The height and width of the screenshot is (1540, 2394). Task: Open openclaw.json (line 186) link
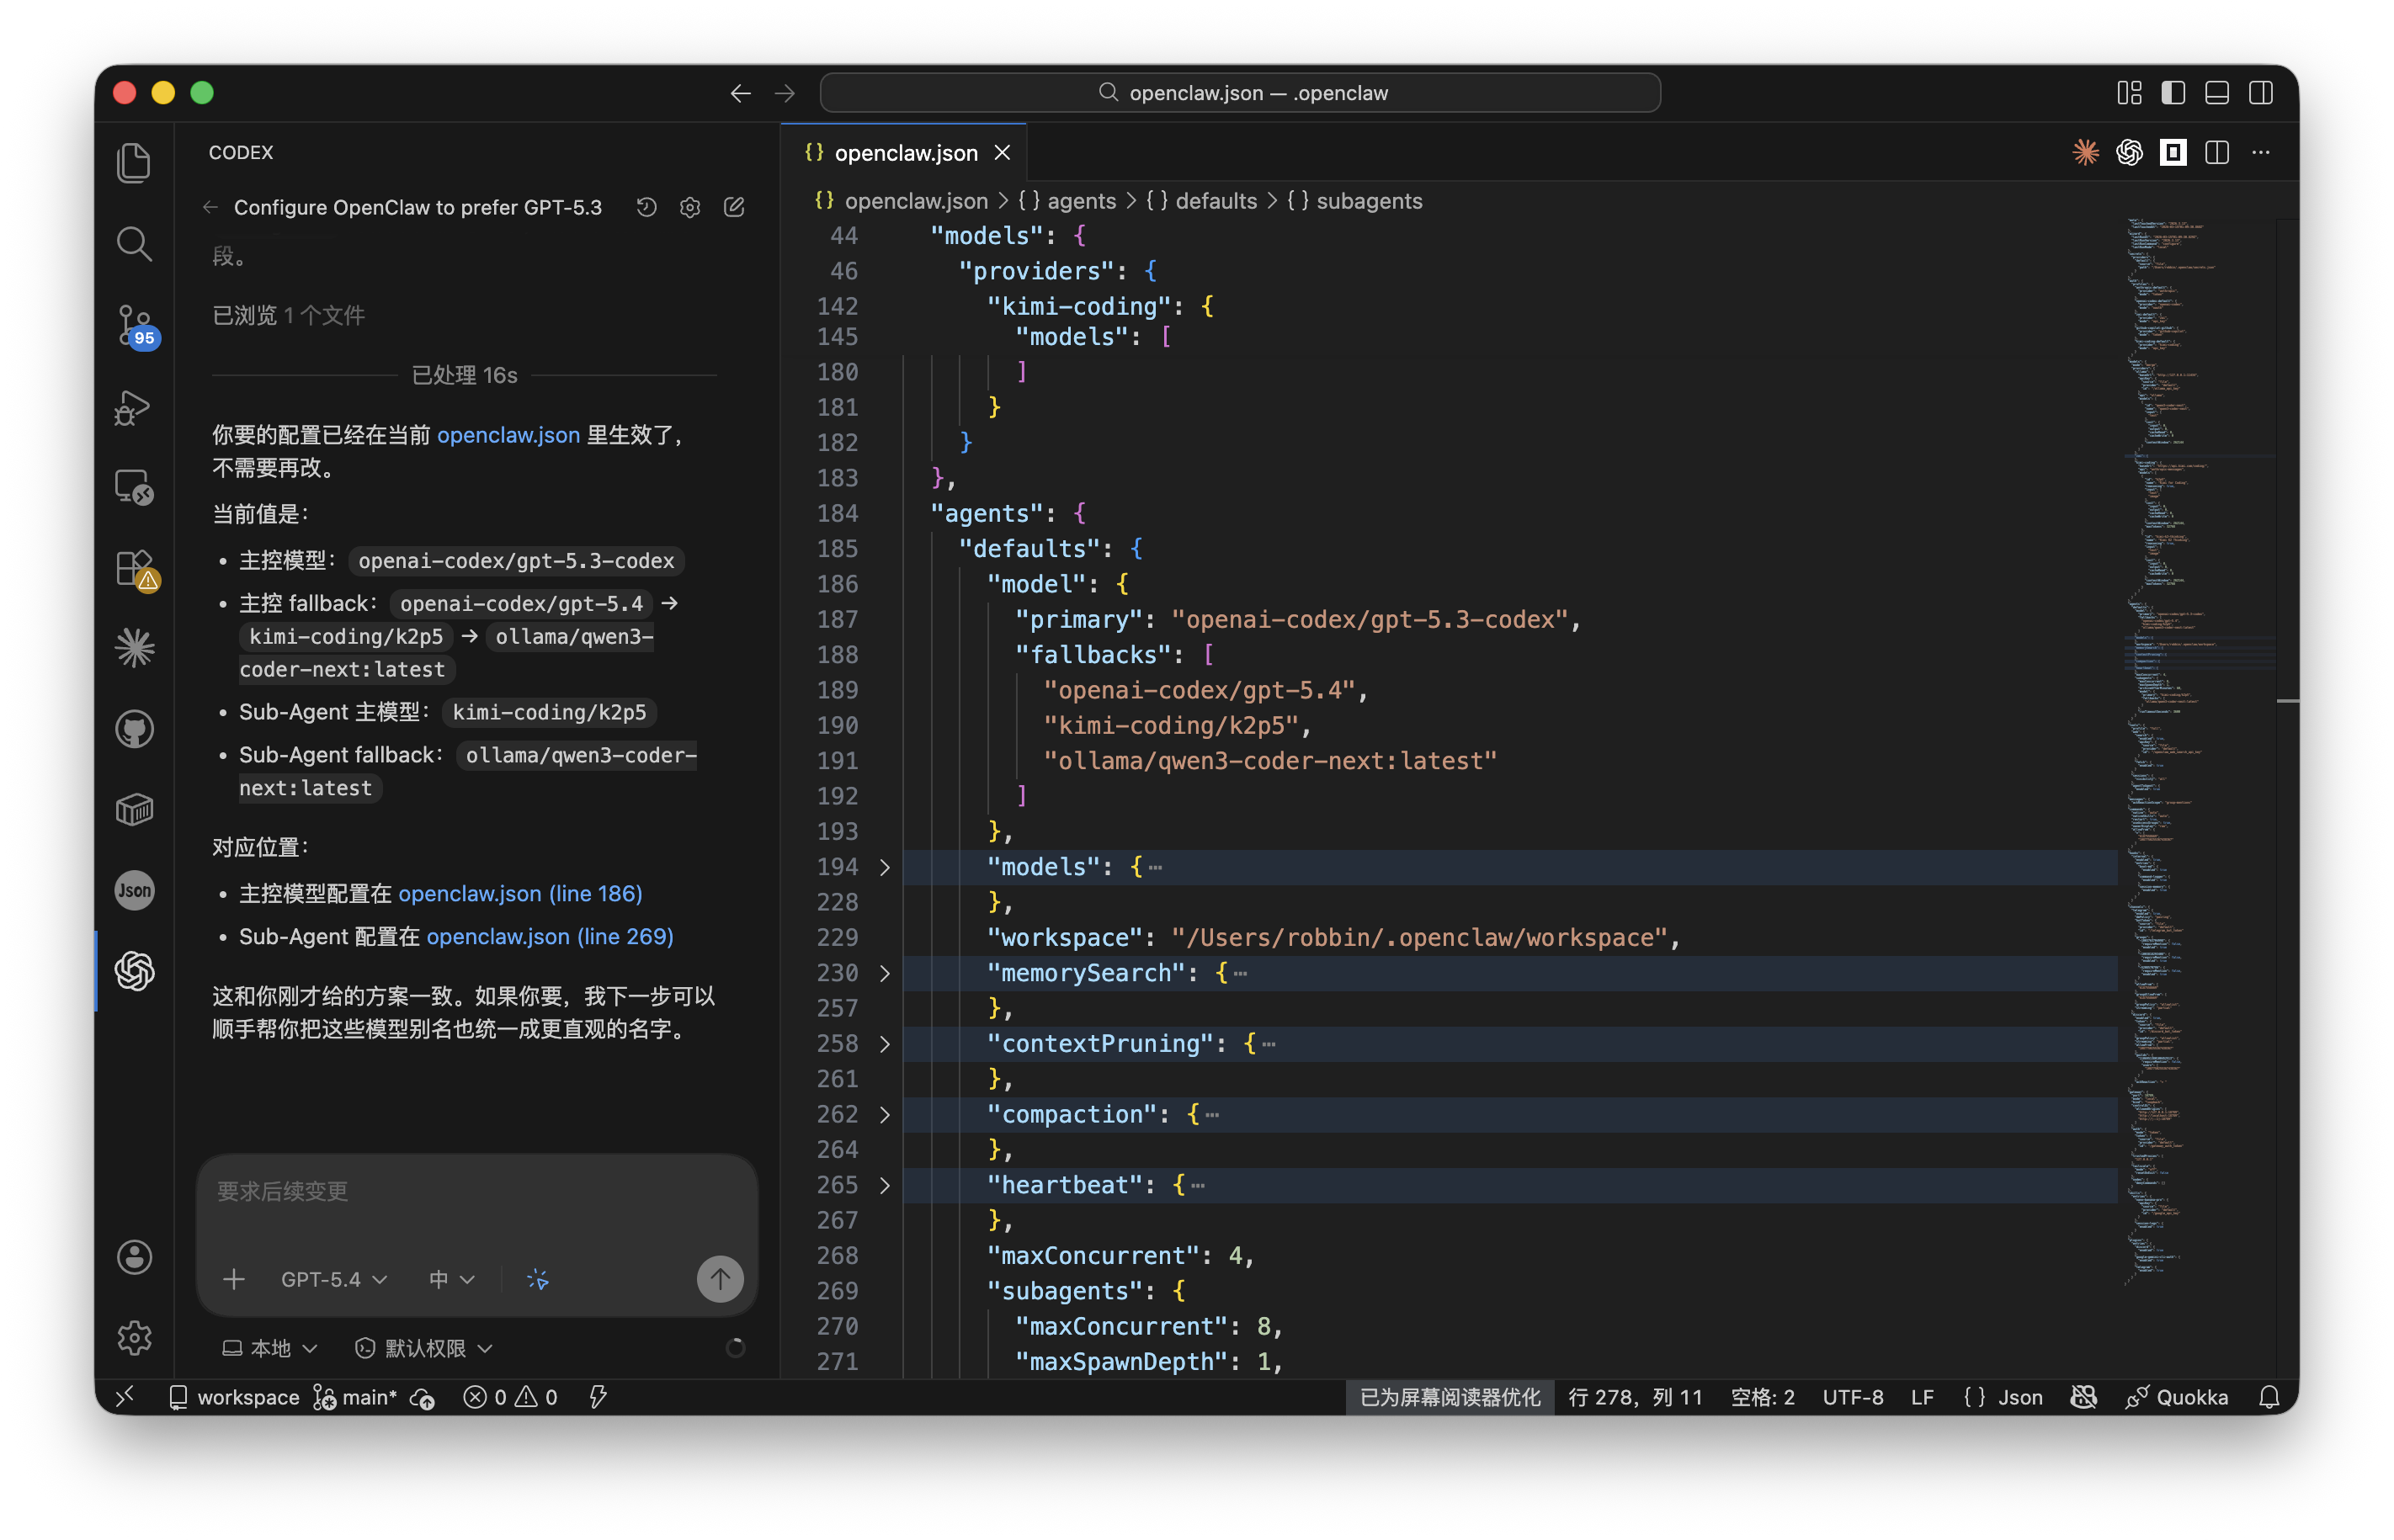520,893
